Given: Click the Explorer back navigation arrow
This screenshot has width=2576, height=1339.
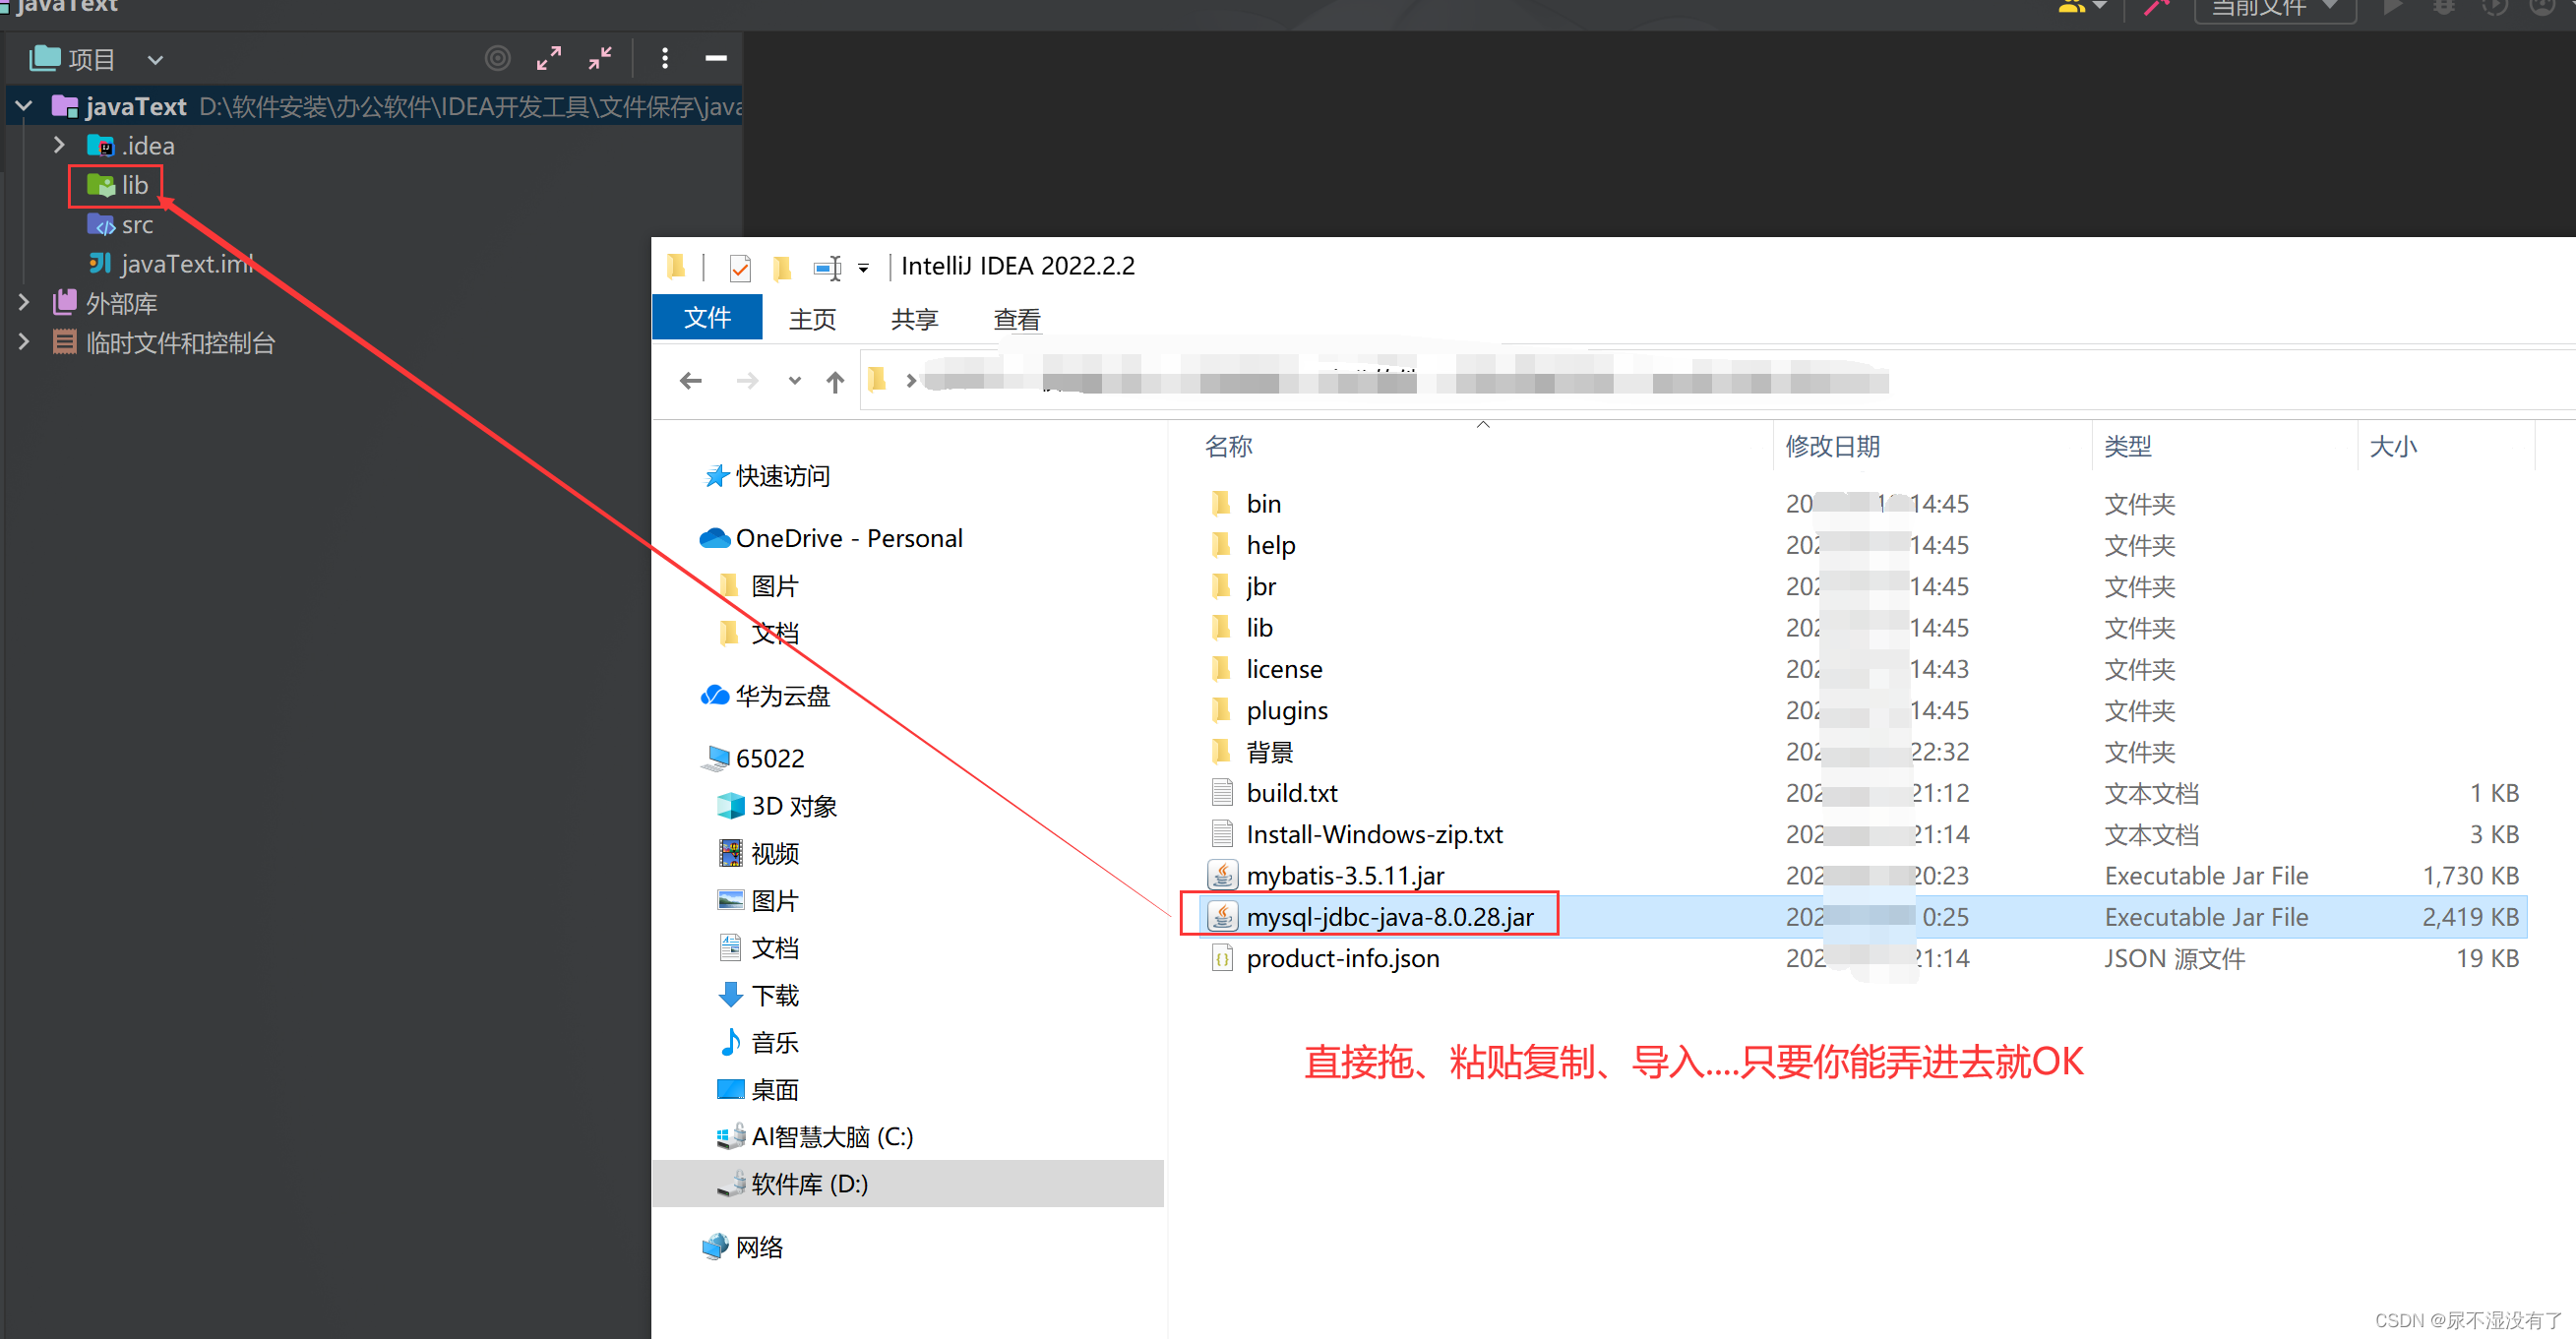Looking at the screenshot, I should pos(691,381).
